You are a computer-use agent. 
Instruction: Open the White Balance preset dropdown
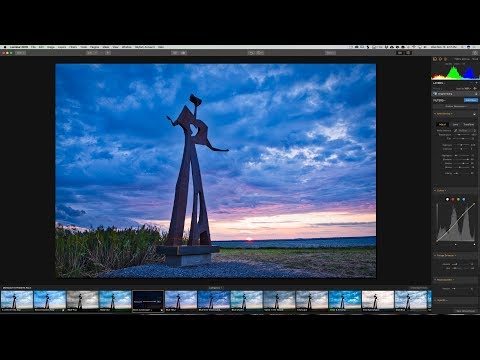tap(467, 130)
